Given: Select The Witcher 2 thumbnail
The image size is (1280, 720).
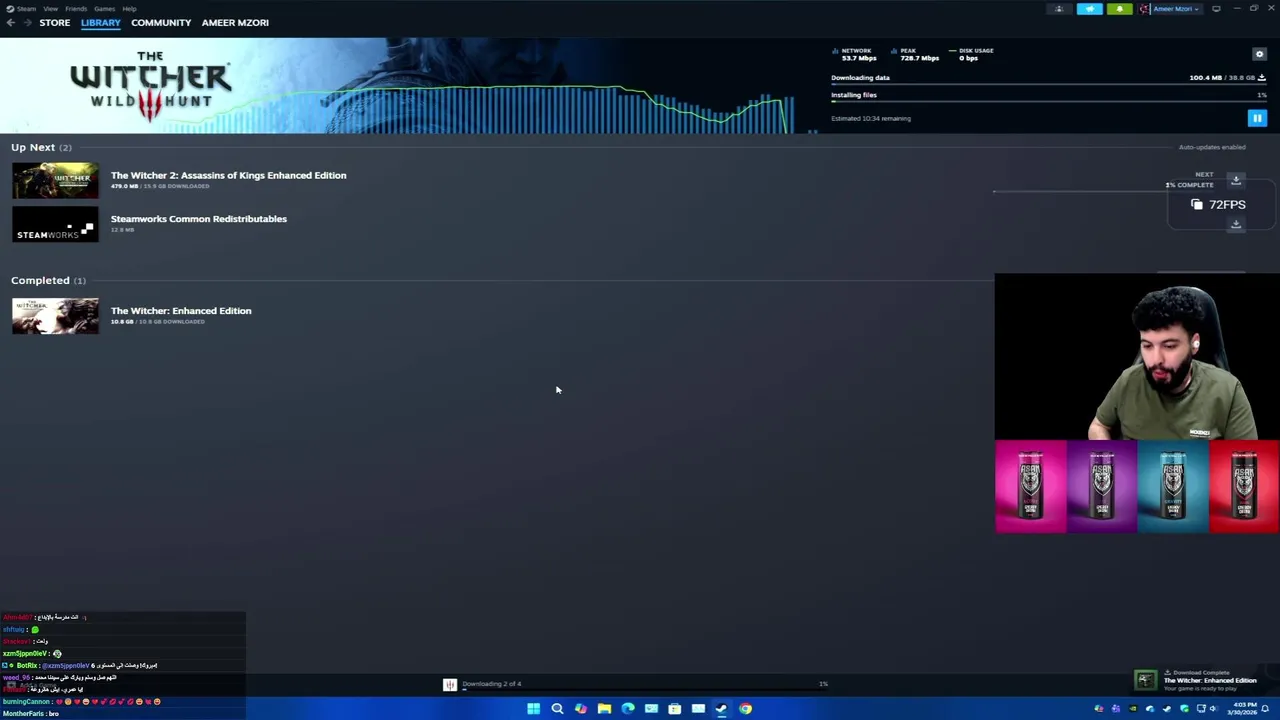Looking at the screenshot, I should click(x=55, y=180).
